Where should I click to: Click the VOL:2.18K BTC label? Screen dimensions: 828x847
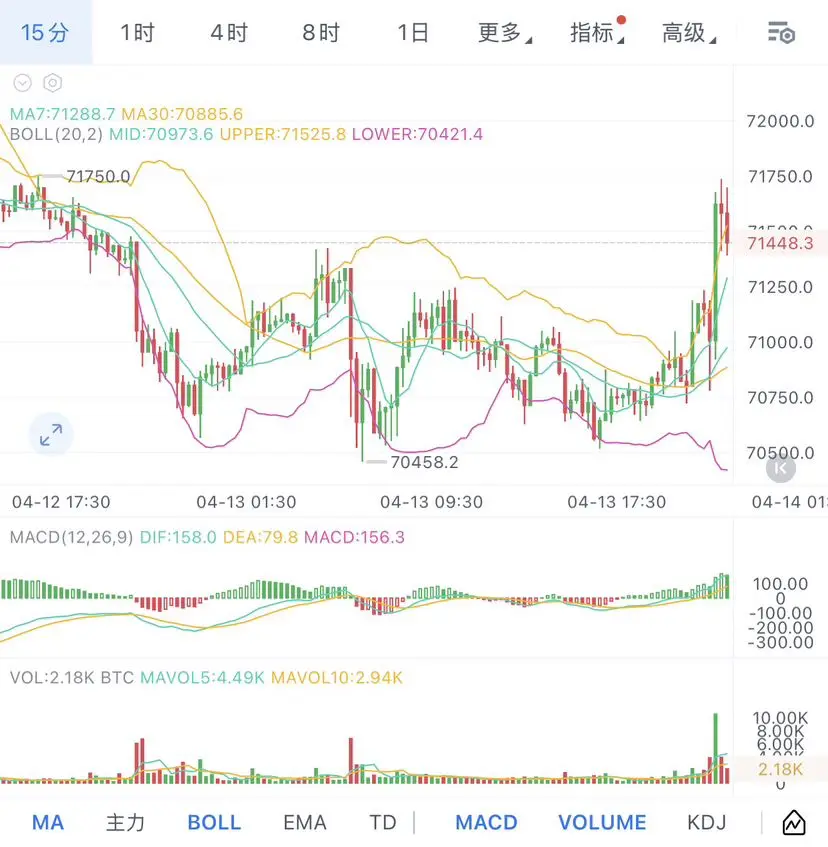coord(72,677)
